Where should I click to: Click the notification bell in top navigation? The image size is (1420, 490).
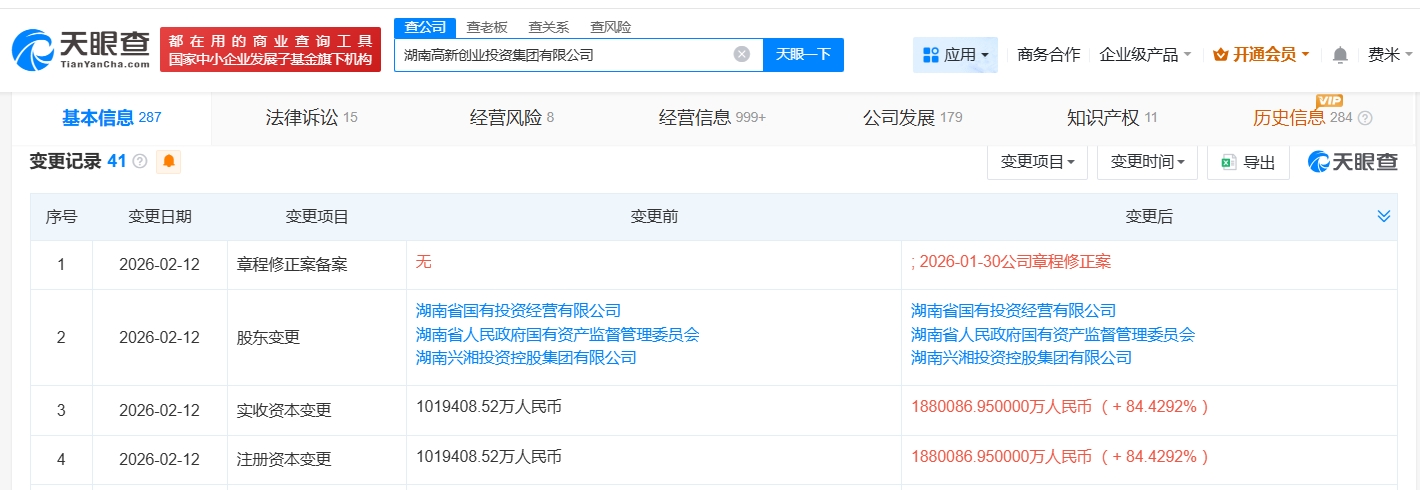tap(1340, 55)
